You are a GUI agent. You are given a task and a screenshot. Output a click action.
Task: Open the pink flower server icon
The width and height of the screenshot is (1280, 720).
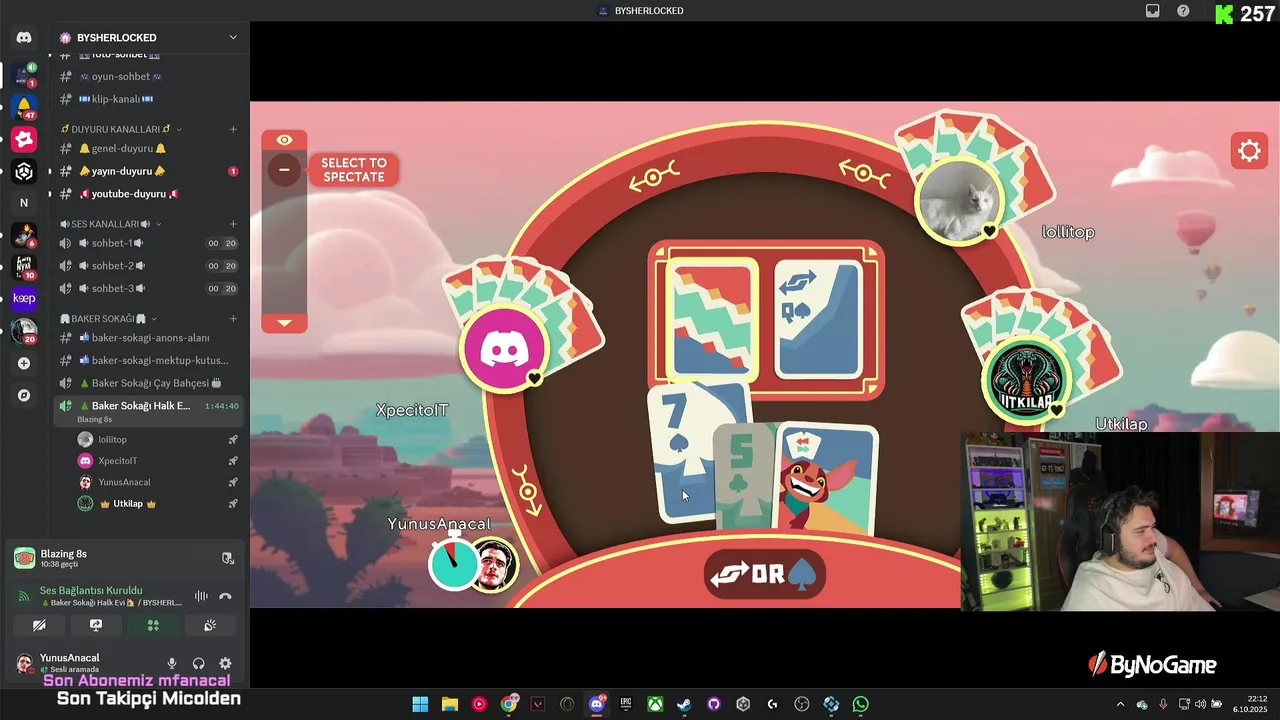24,139
